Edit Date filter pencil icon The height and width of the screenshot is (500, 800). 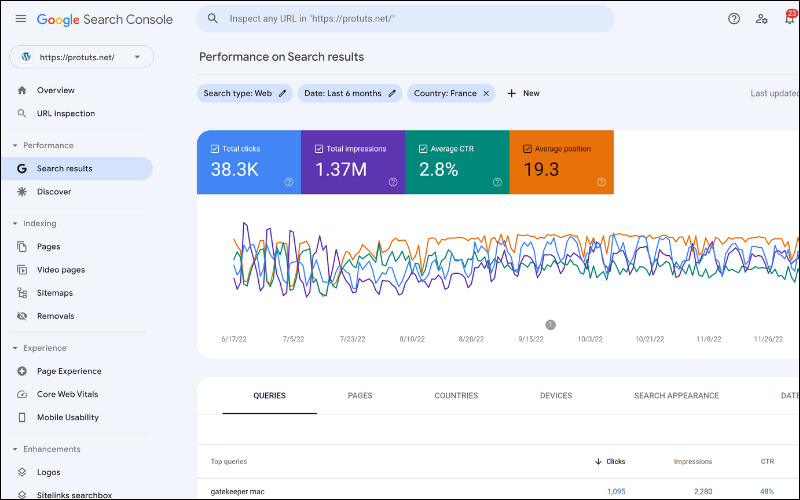[392, 93]
